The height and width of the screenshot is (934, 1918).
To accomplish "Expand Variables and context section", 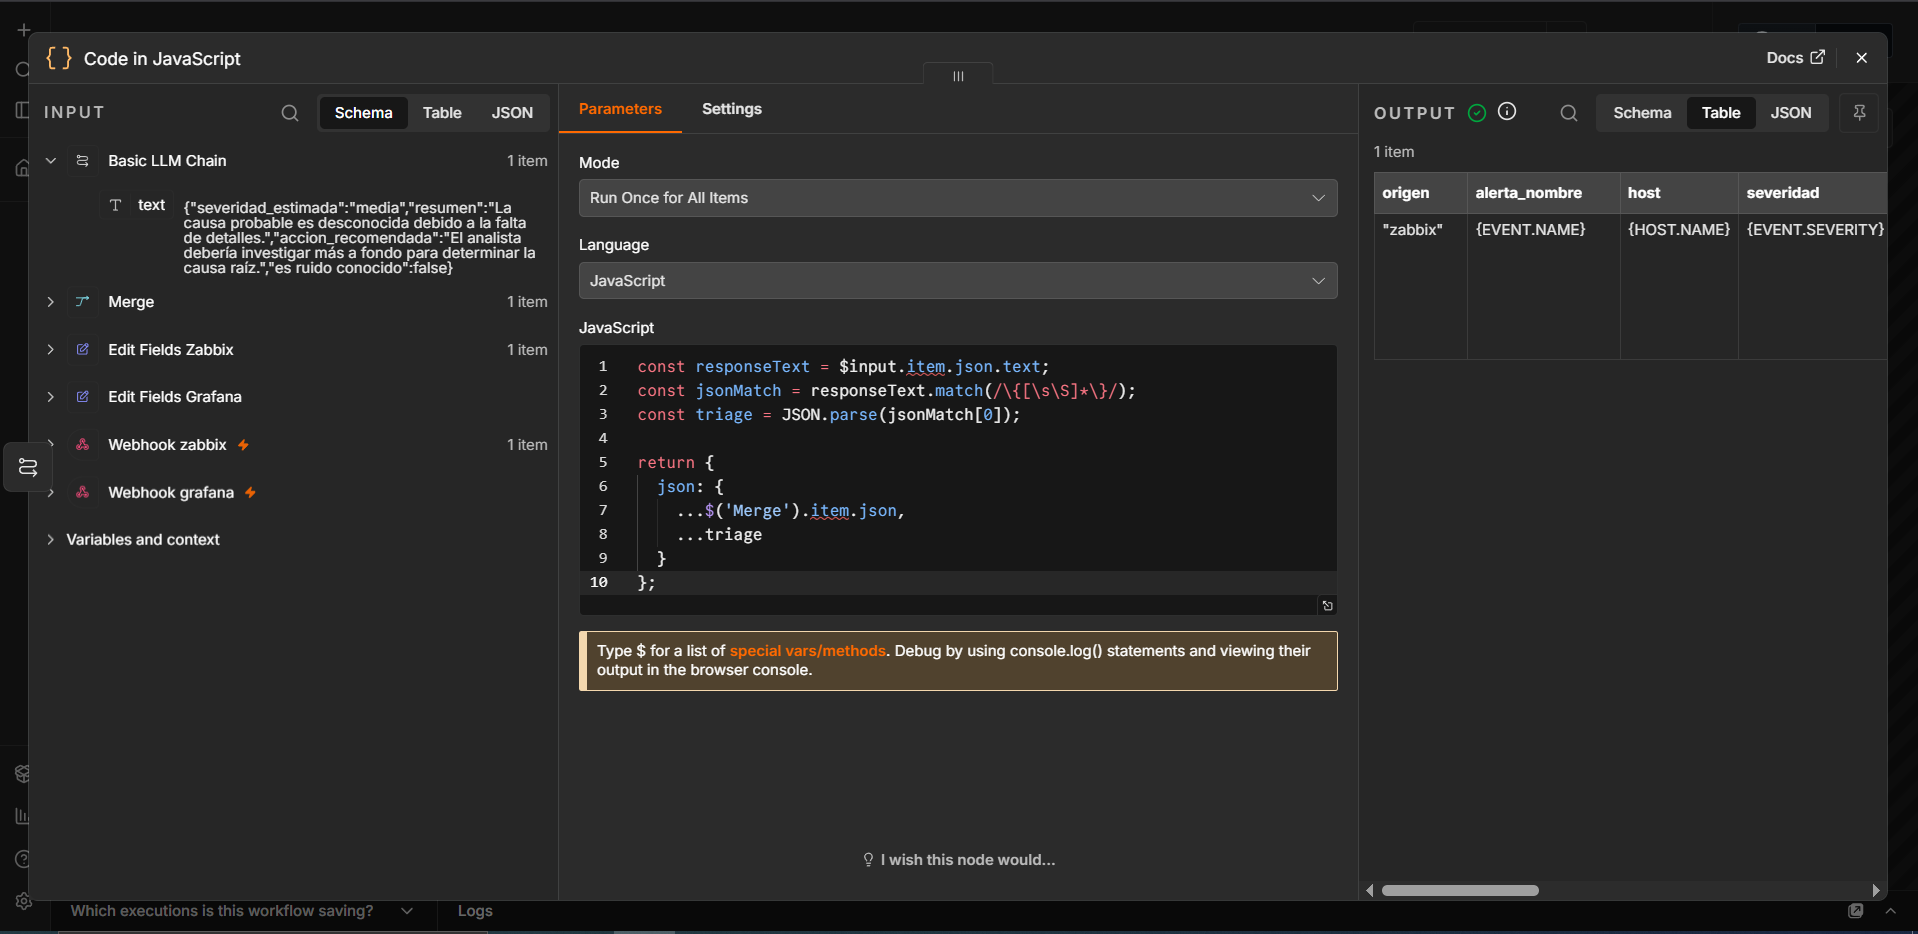I will point(50,540).
